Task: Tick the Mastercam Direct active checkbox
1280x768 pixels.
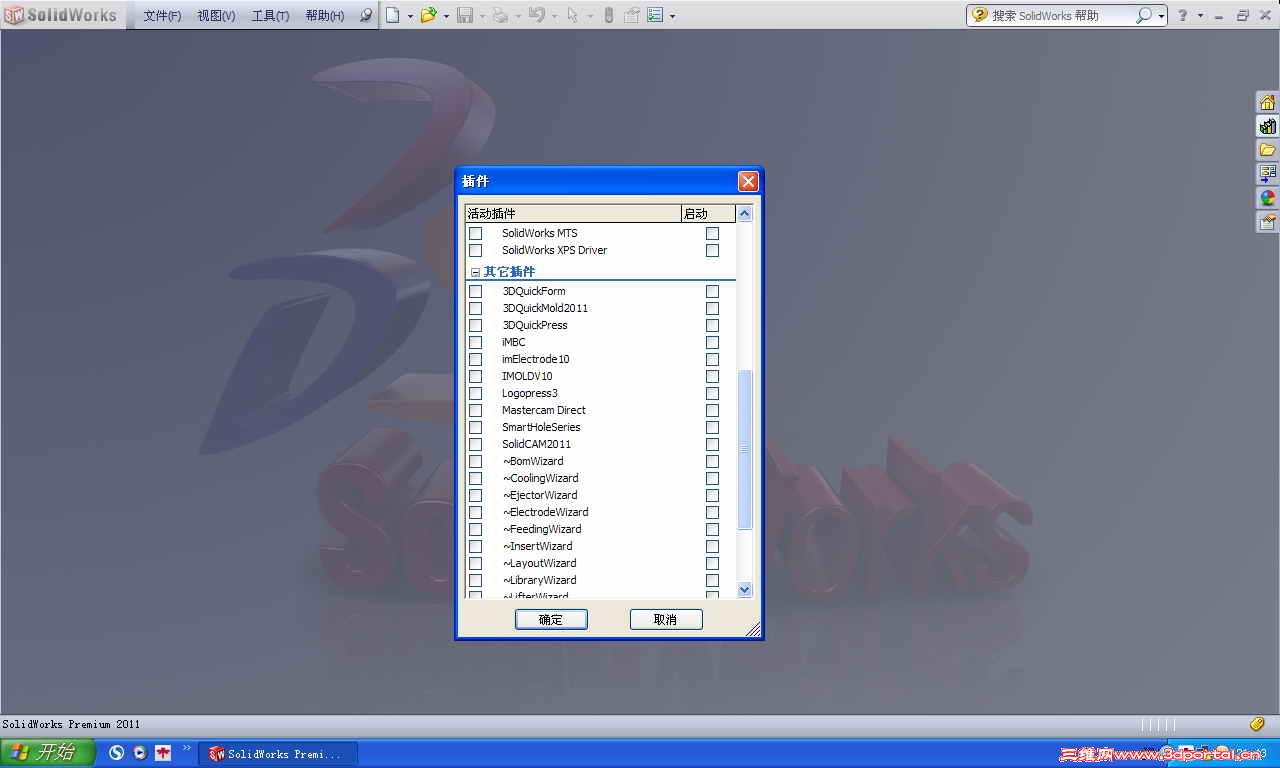Action: point(475,410)
